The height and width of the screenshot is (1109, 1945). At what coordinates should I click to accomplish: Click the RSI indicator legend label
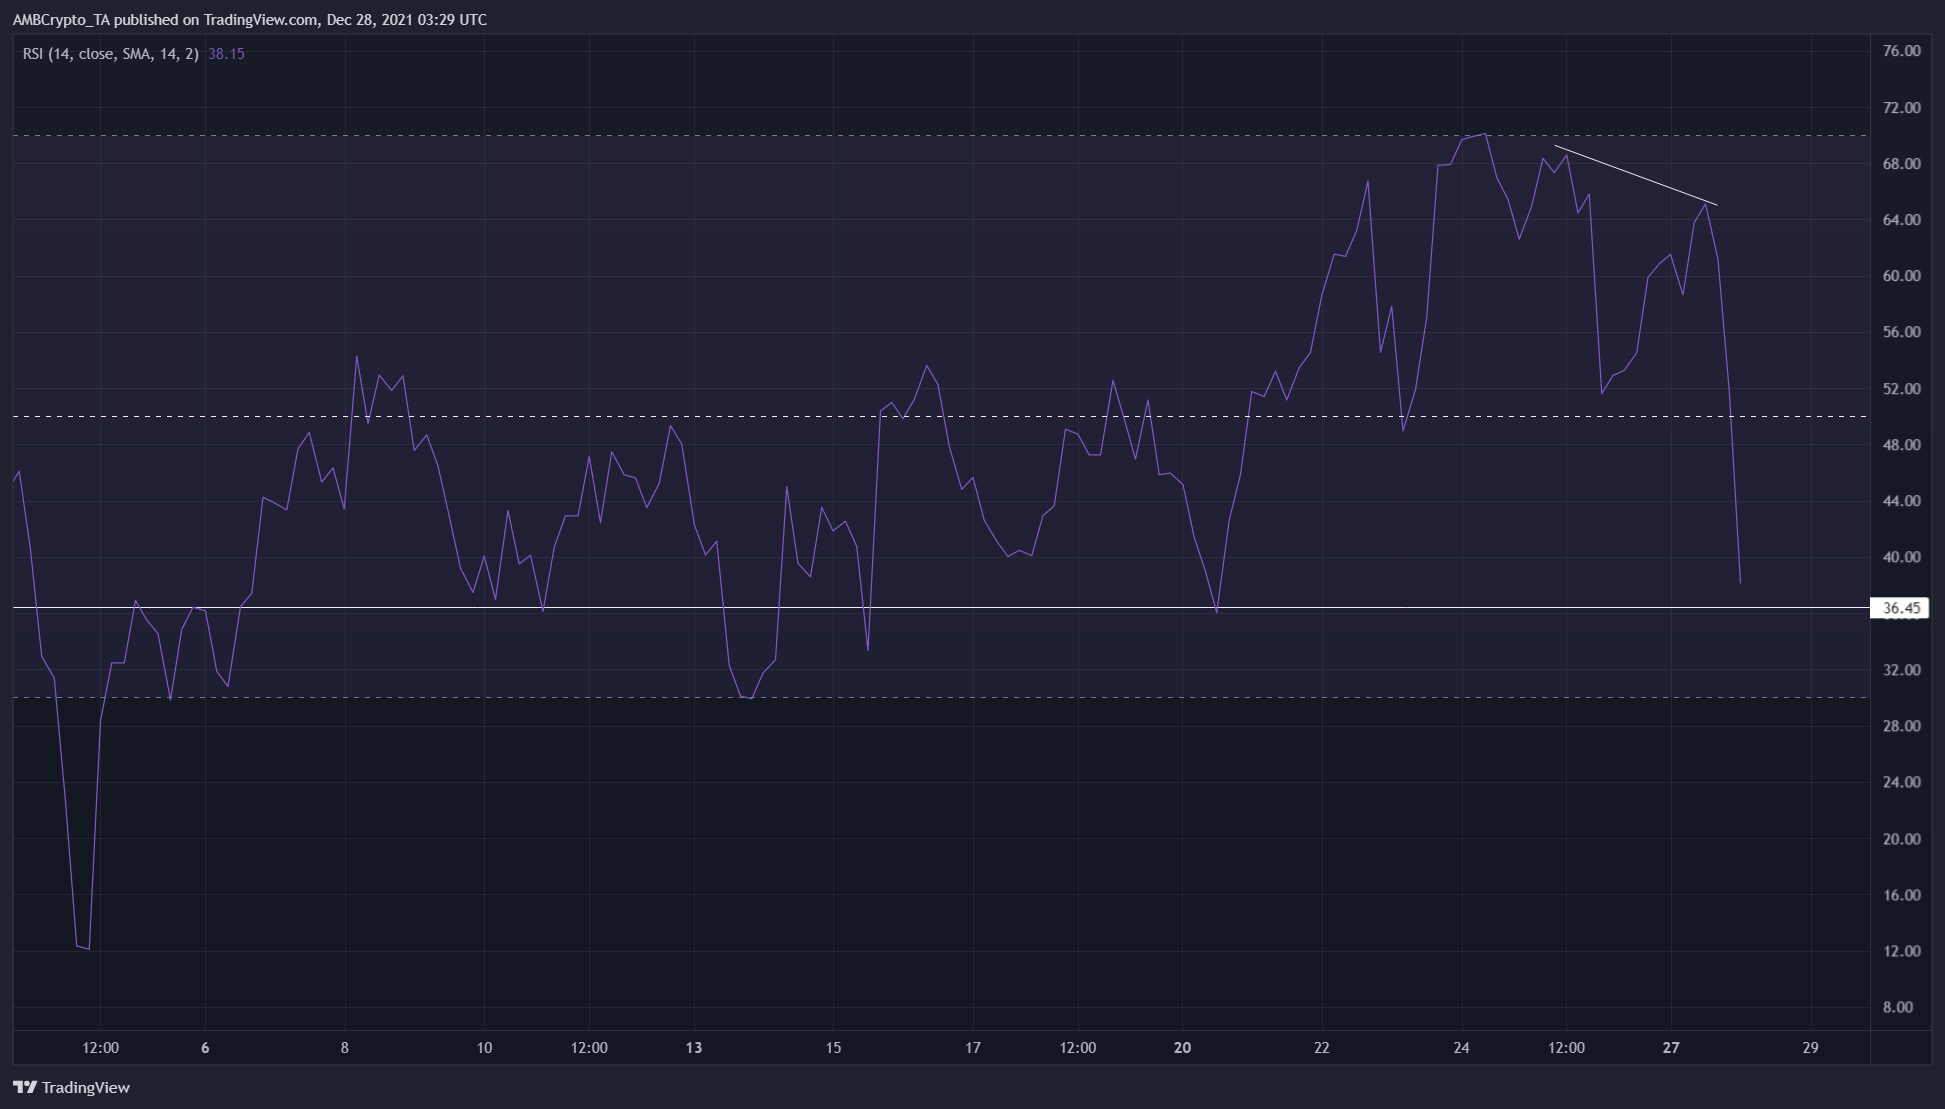pyautogui.click(x=110, y=54)
